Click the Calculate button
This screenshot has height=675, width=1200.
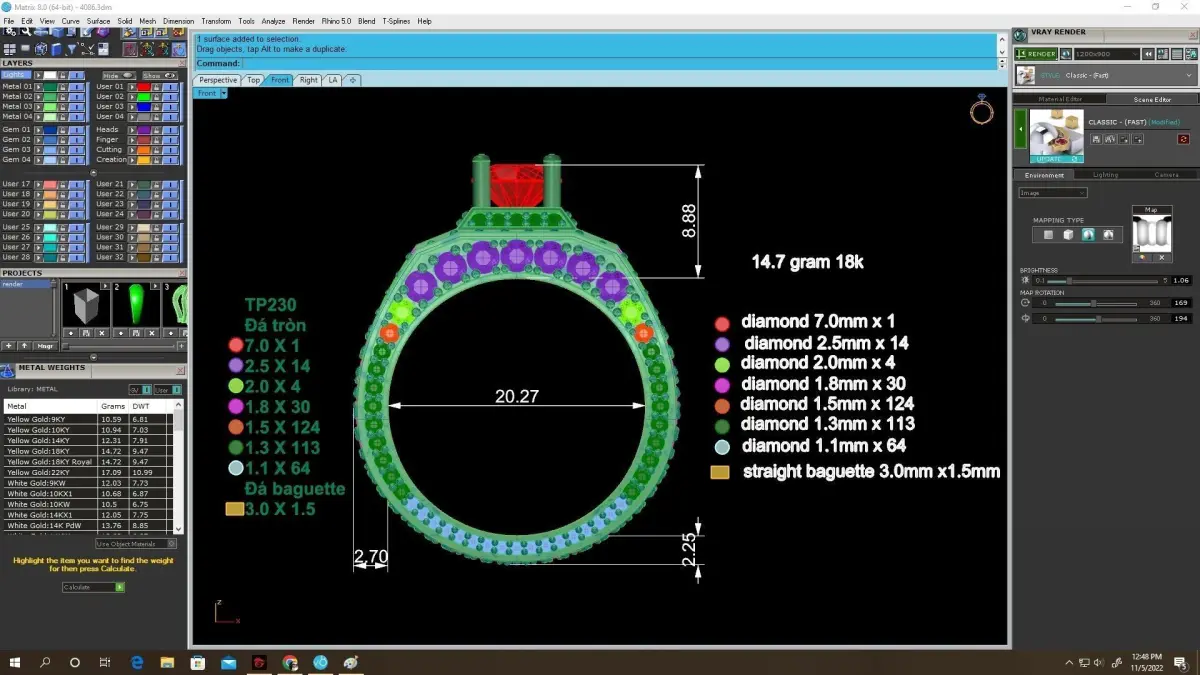93,587
